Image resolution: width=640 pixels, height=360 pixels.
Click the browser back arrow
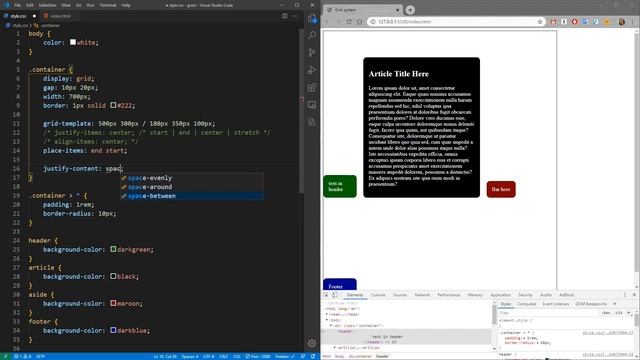coord(328,22)
